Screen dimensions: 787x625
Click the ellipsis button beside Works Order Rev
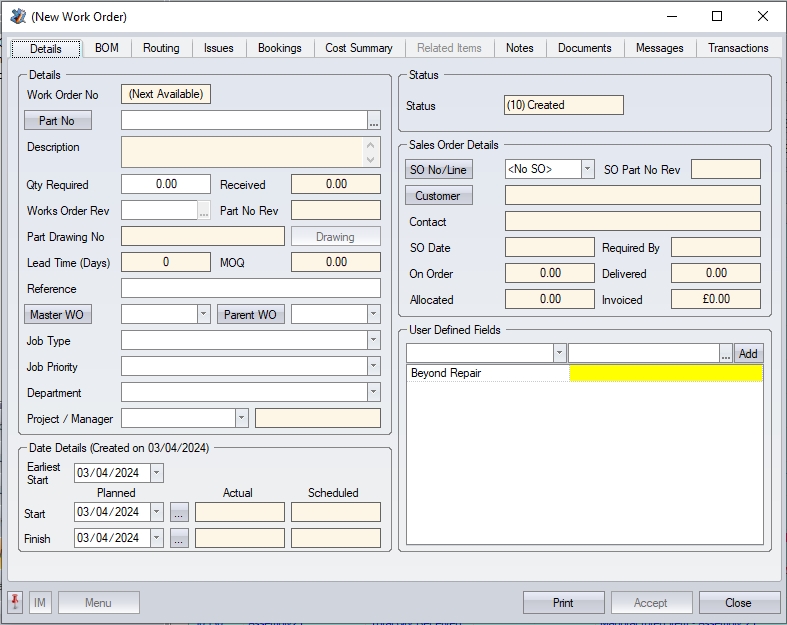(x=204, y=211)
